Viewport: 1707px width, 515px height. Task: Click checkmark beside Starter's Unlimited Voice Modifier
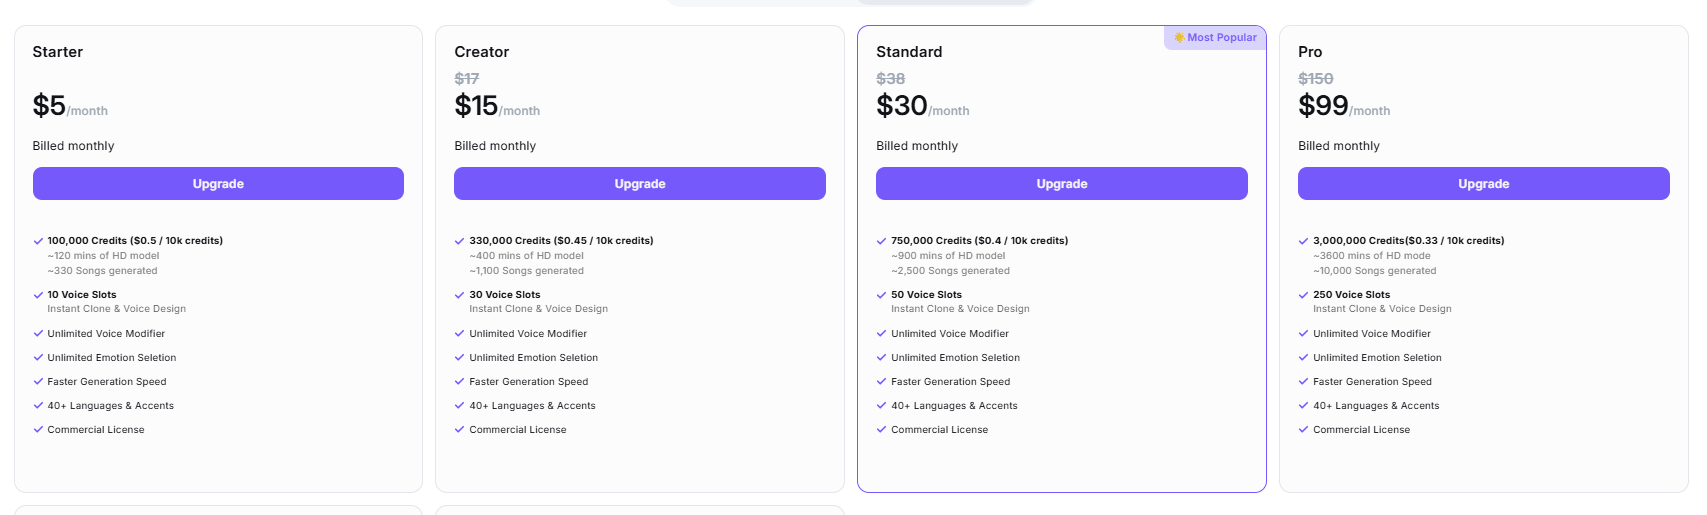38,334
